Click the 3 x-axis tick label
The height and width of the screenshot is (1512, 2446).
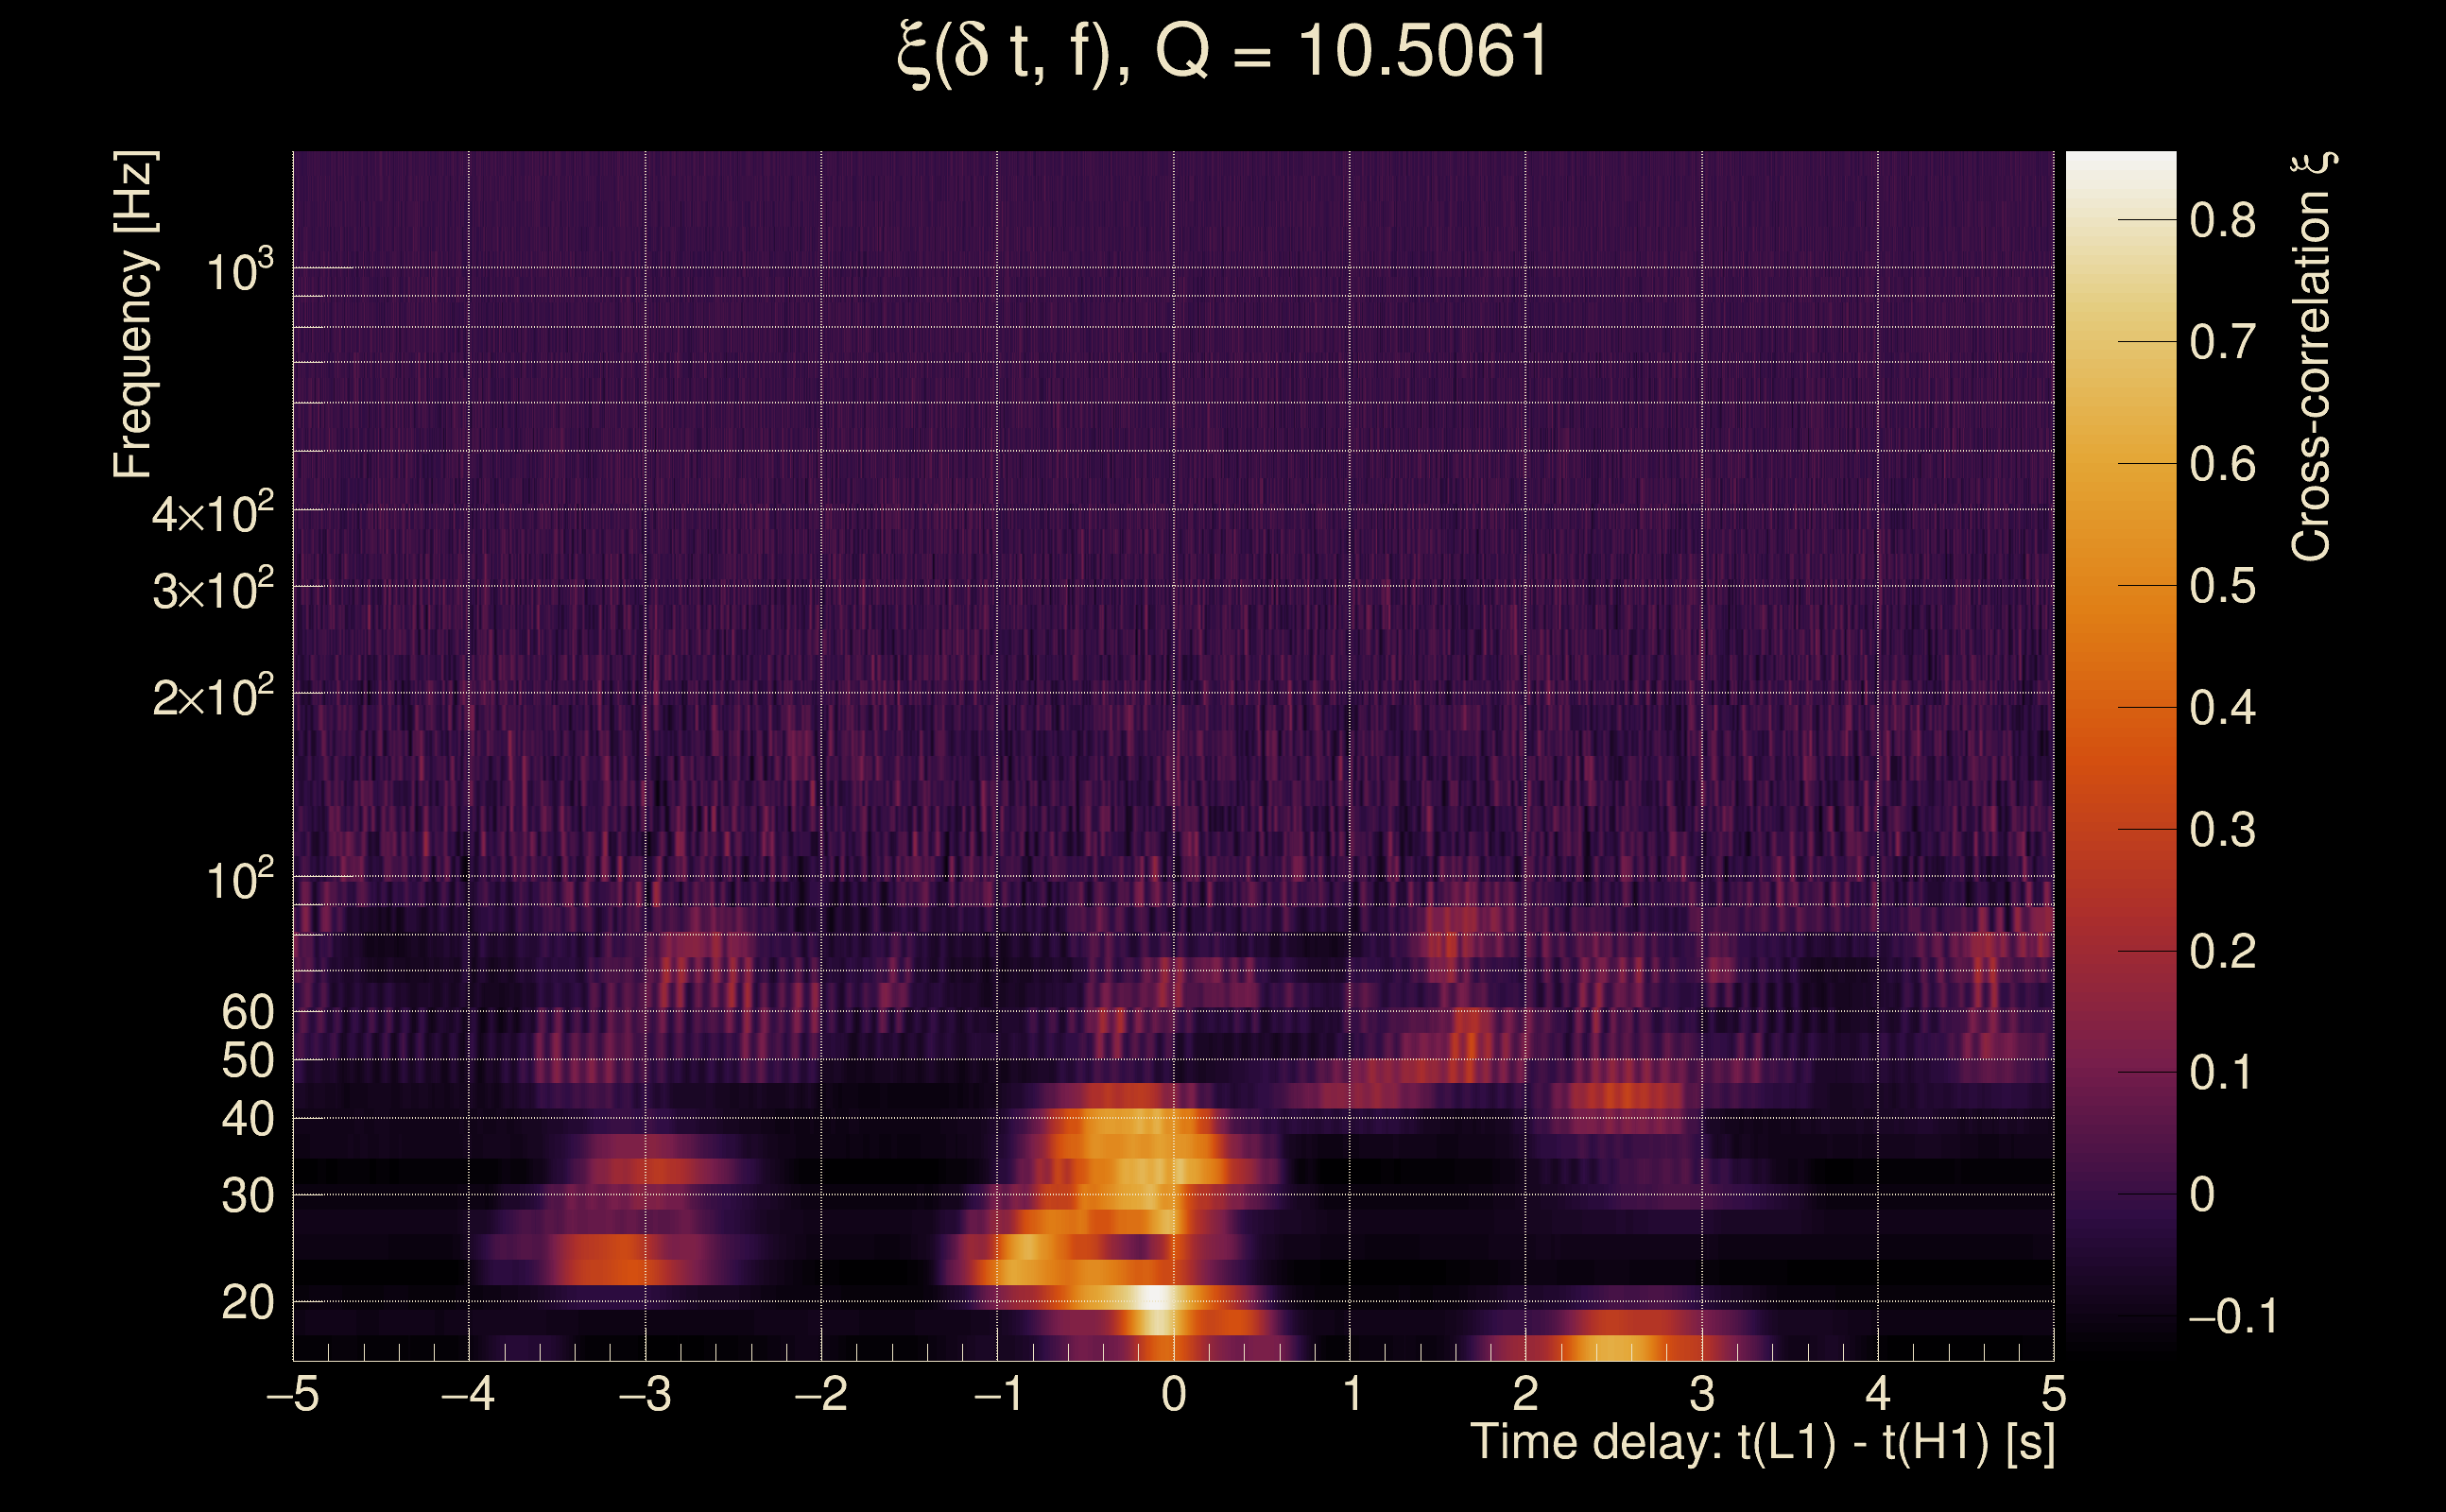(x=1701, y=1394)
